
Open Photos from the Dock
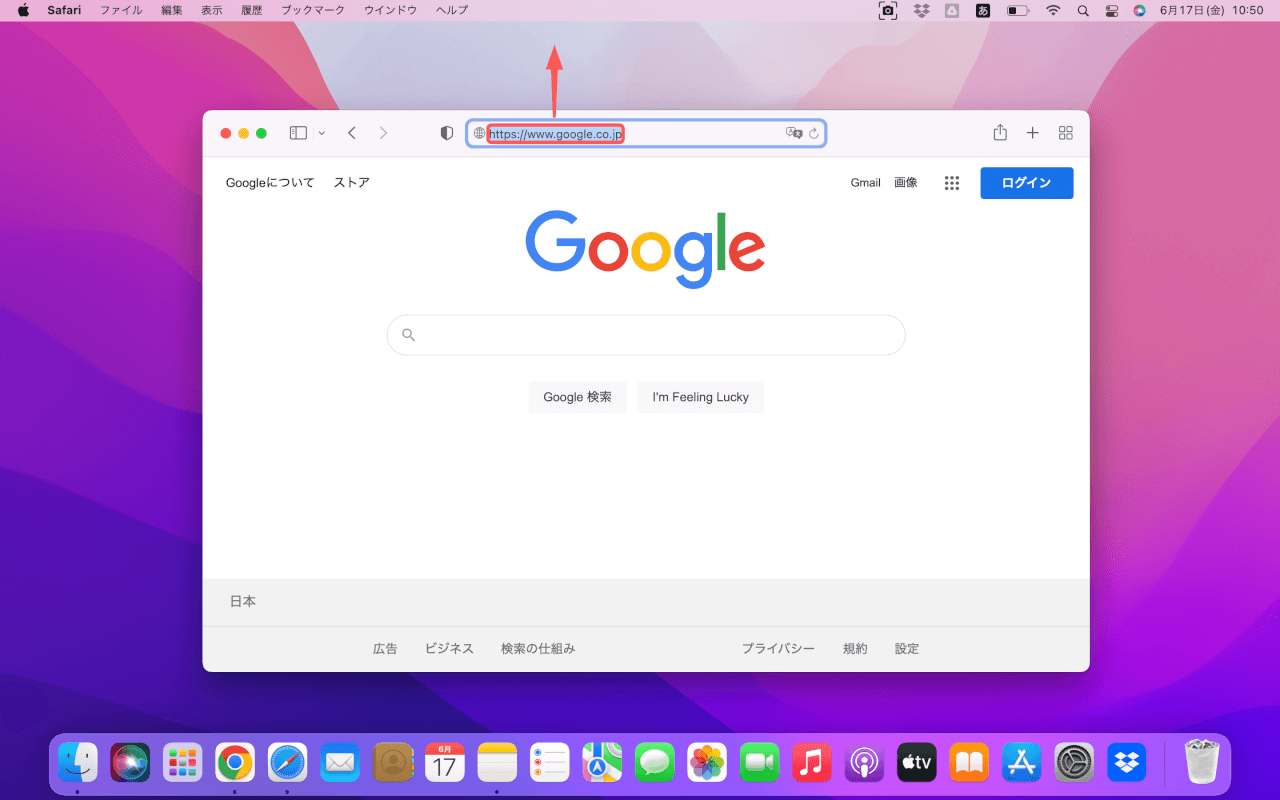click(x=707, y=762)
